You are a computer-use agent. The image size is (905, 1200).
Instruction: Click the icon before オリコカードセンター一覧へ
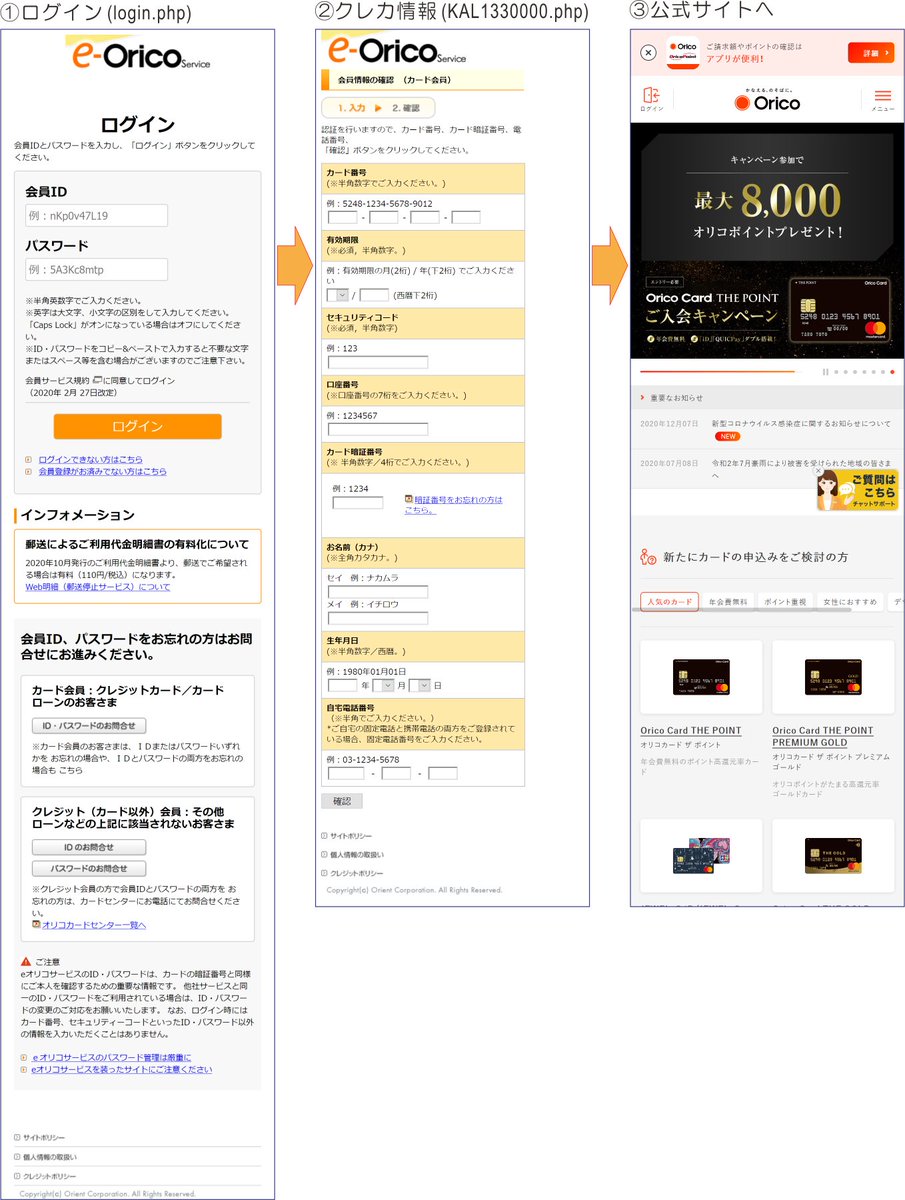click(x=36, y=924)
